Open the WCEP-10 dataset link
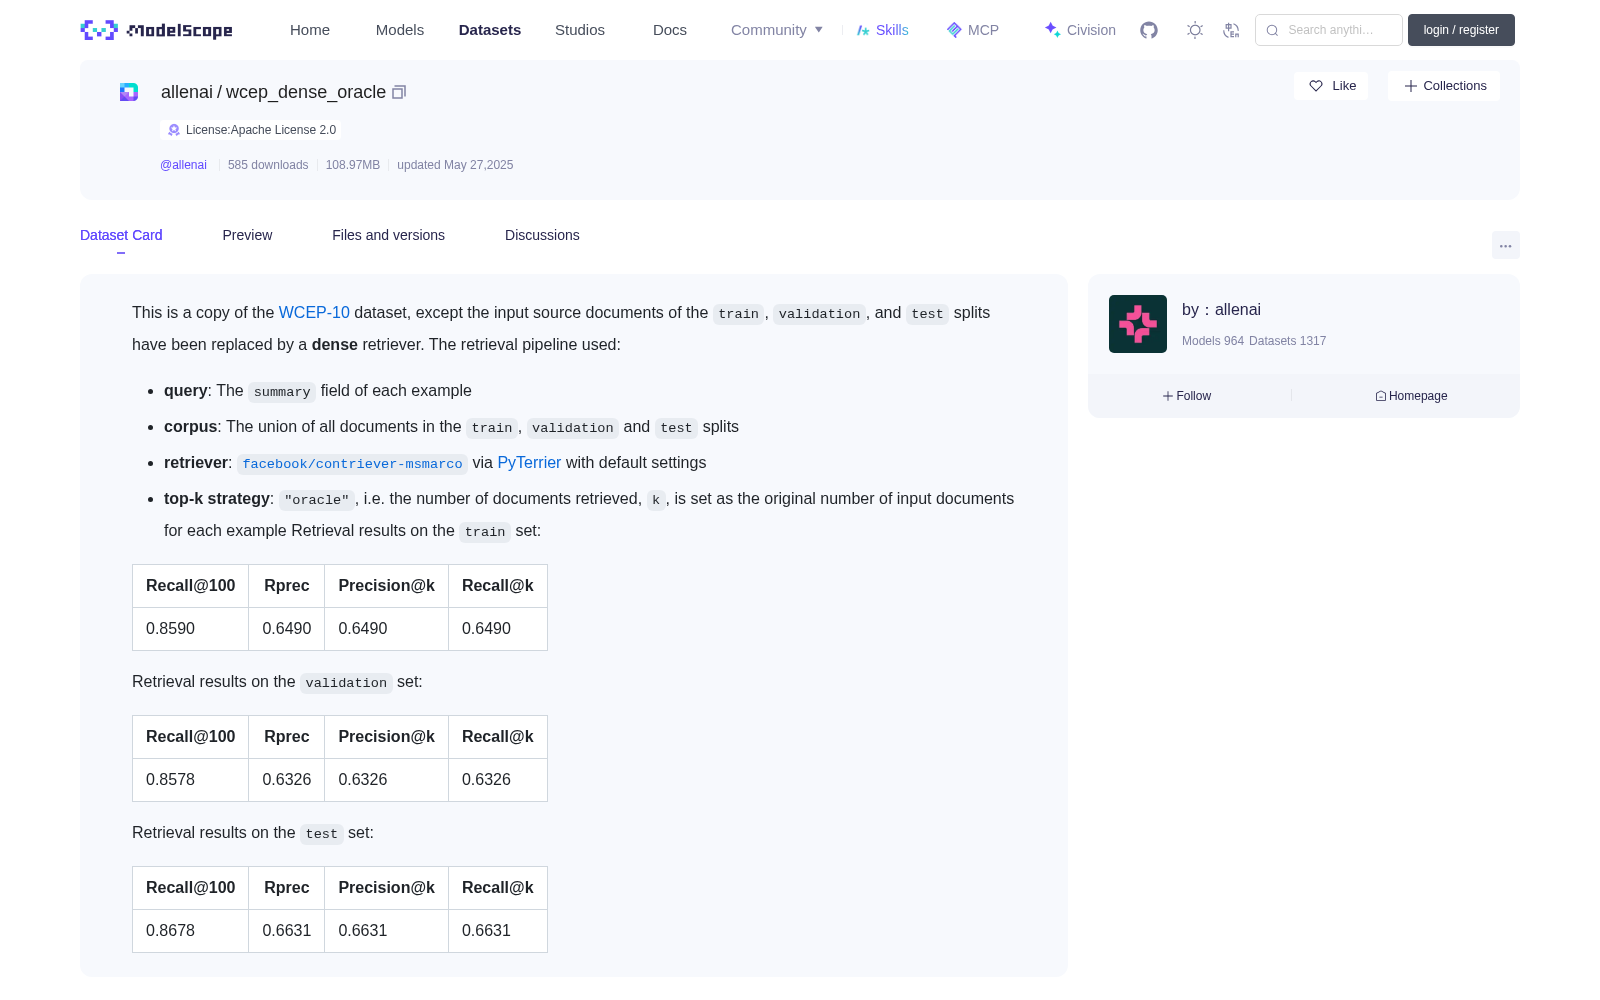Image resolution: width=1600 pixels, height=1000 pixels. tap(314, 313)
